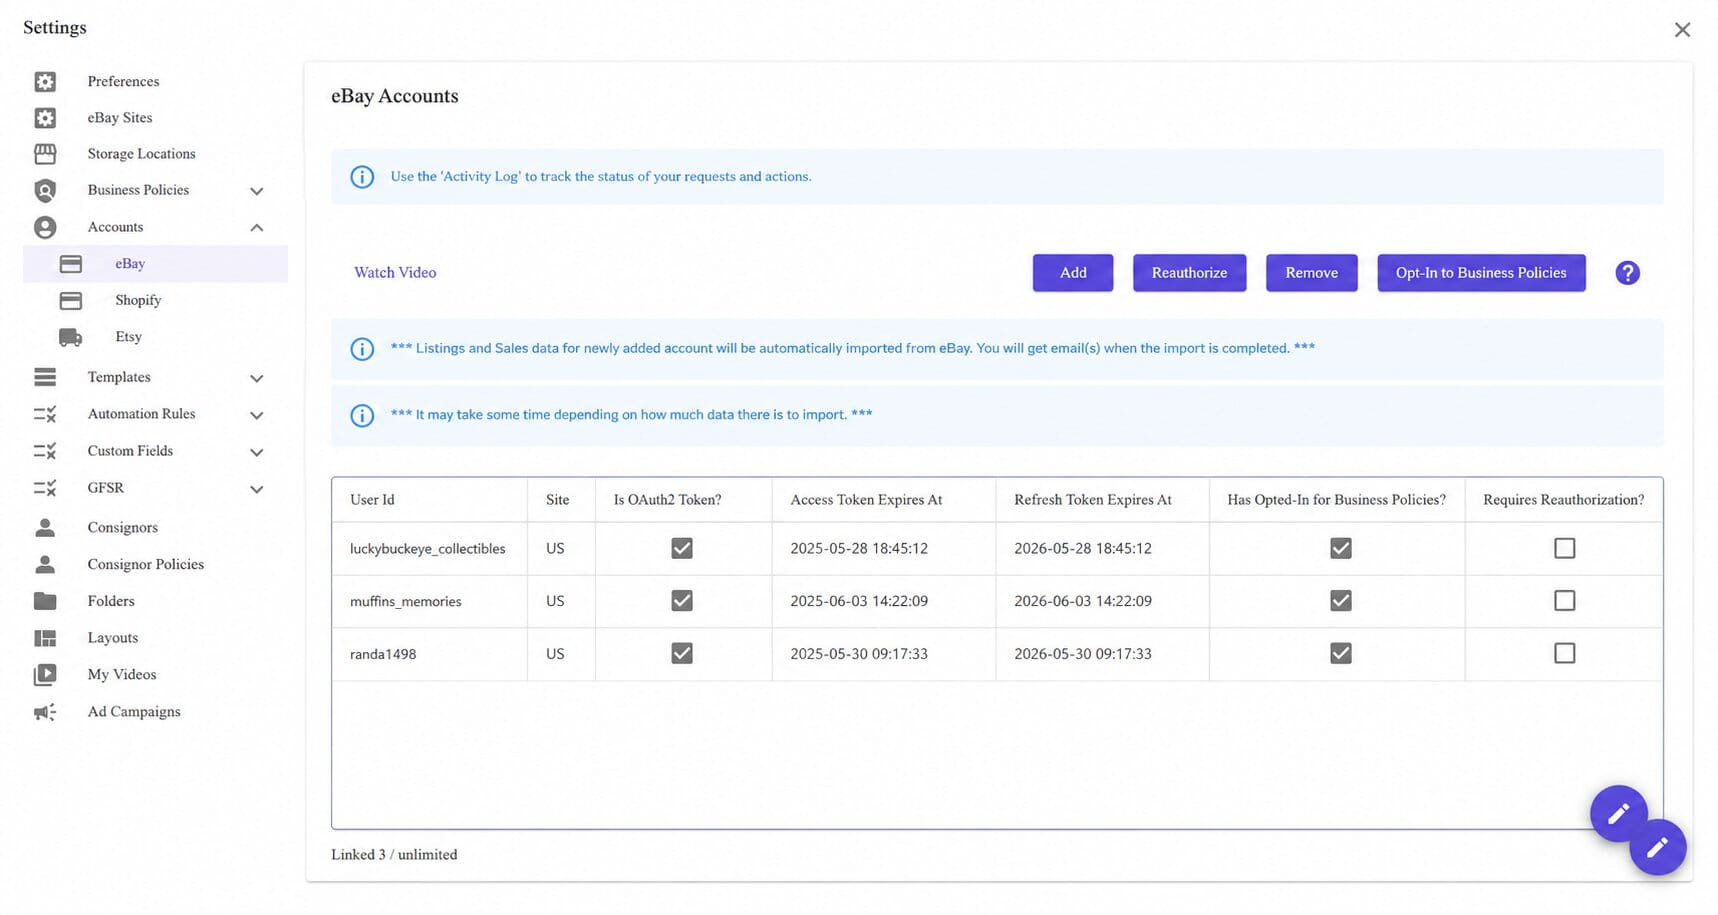
Task: Expand the Business Policies chevron
Action: [257, 191]
